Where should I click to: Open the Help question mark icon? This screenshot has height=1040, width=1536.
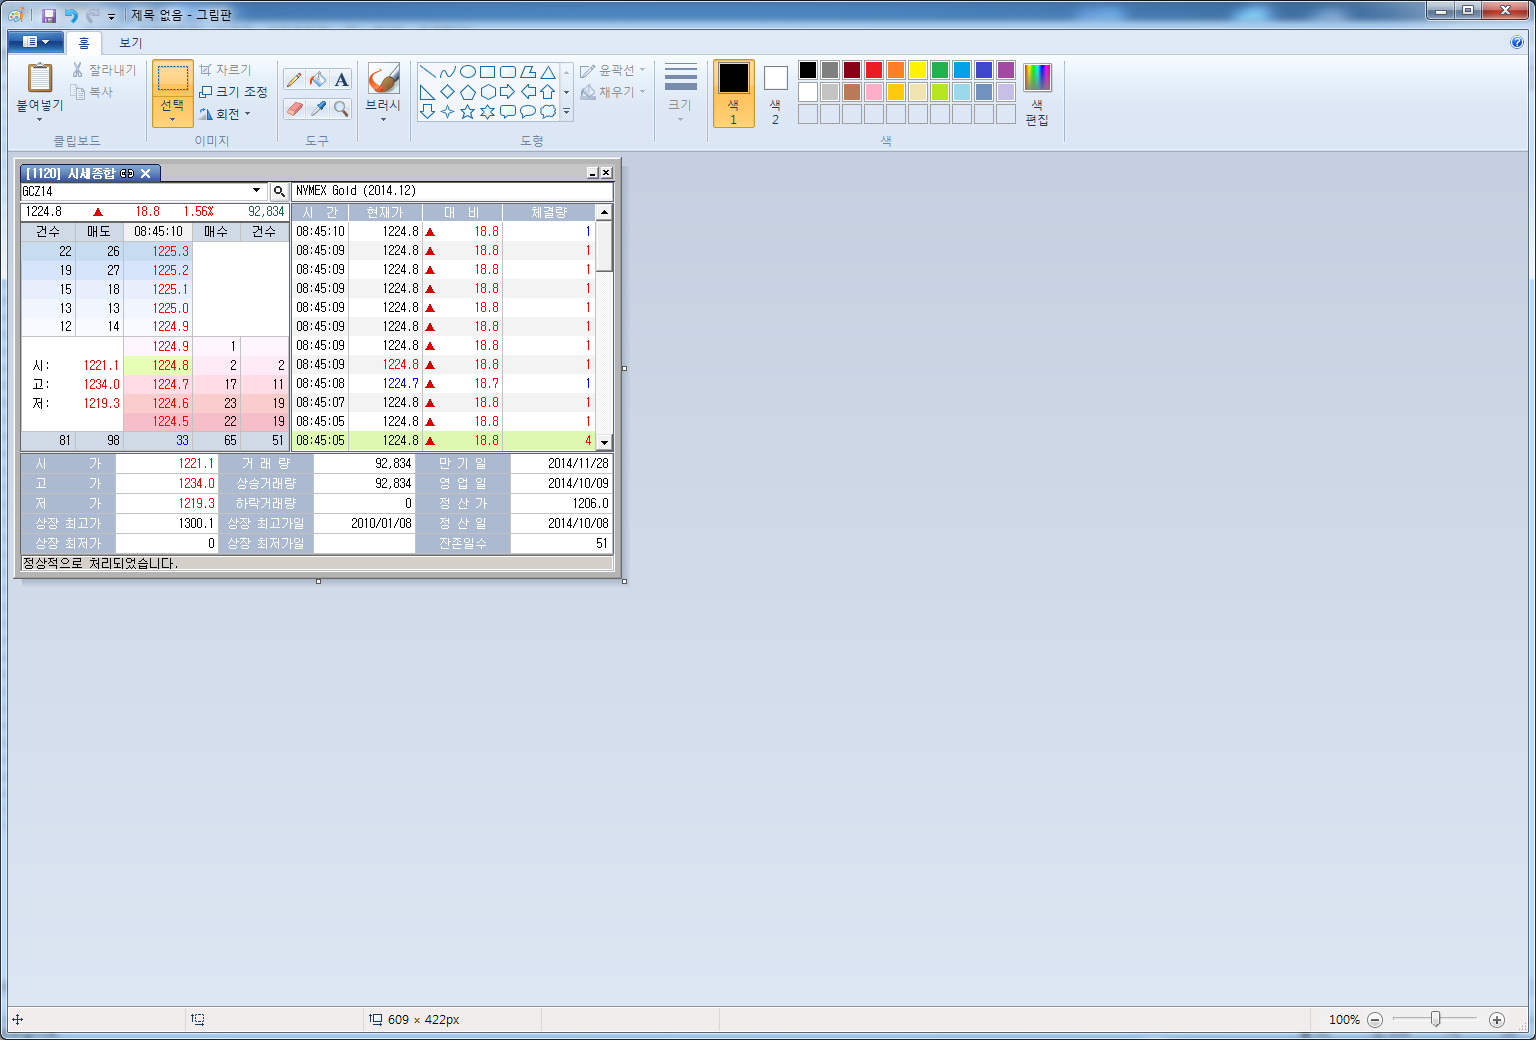(1517, 42)
